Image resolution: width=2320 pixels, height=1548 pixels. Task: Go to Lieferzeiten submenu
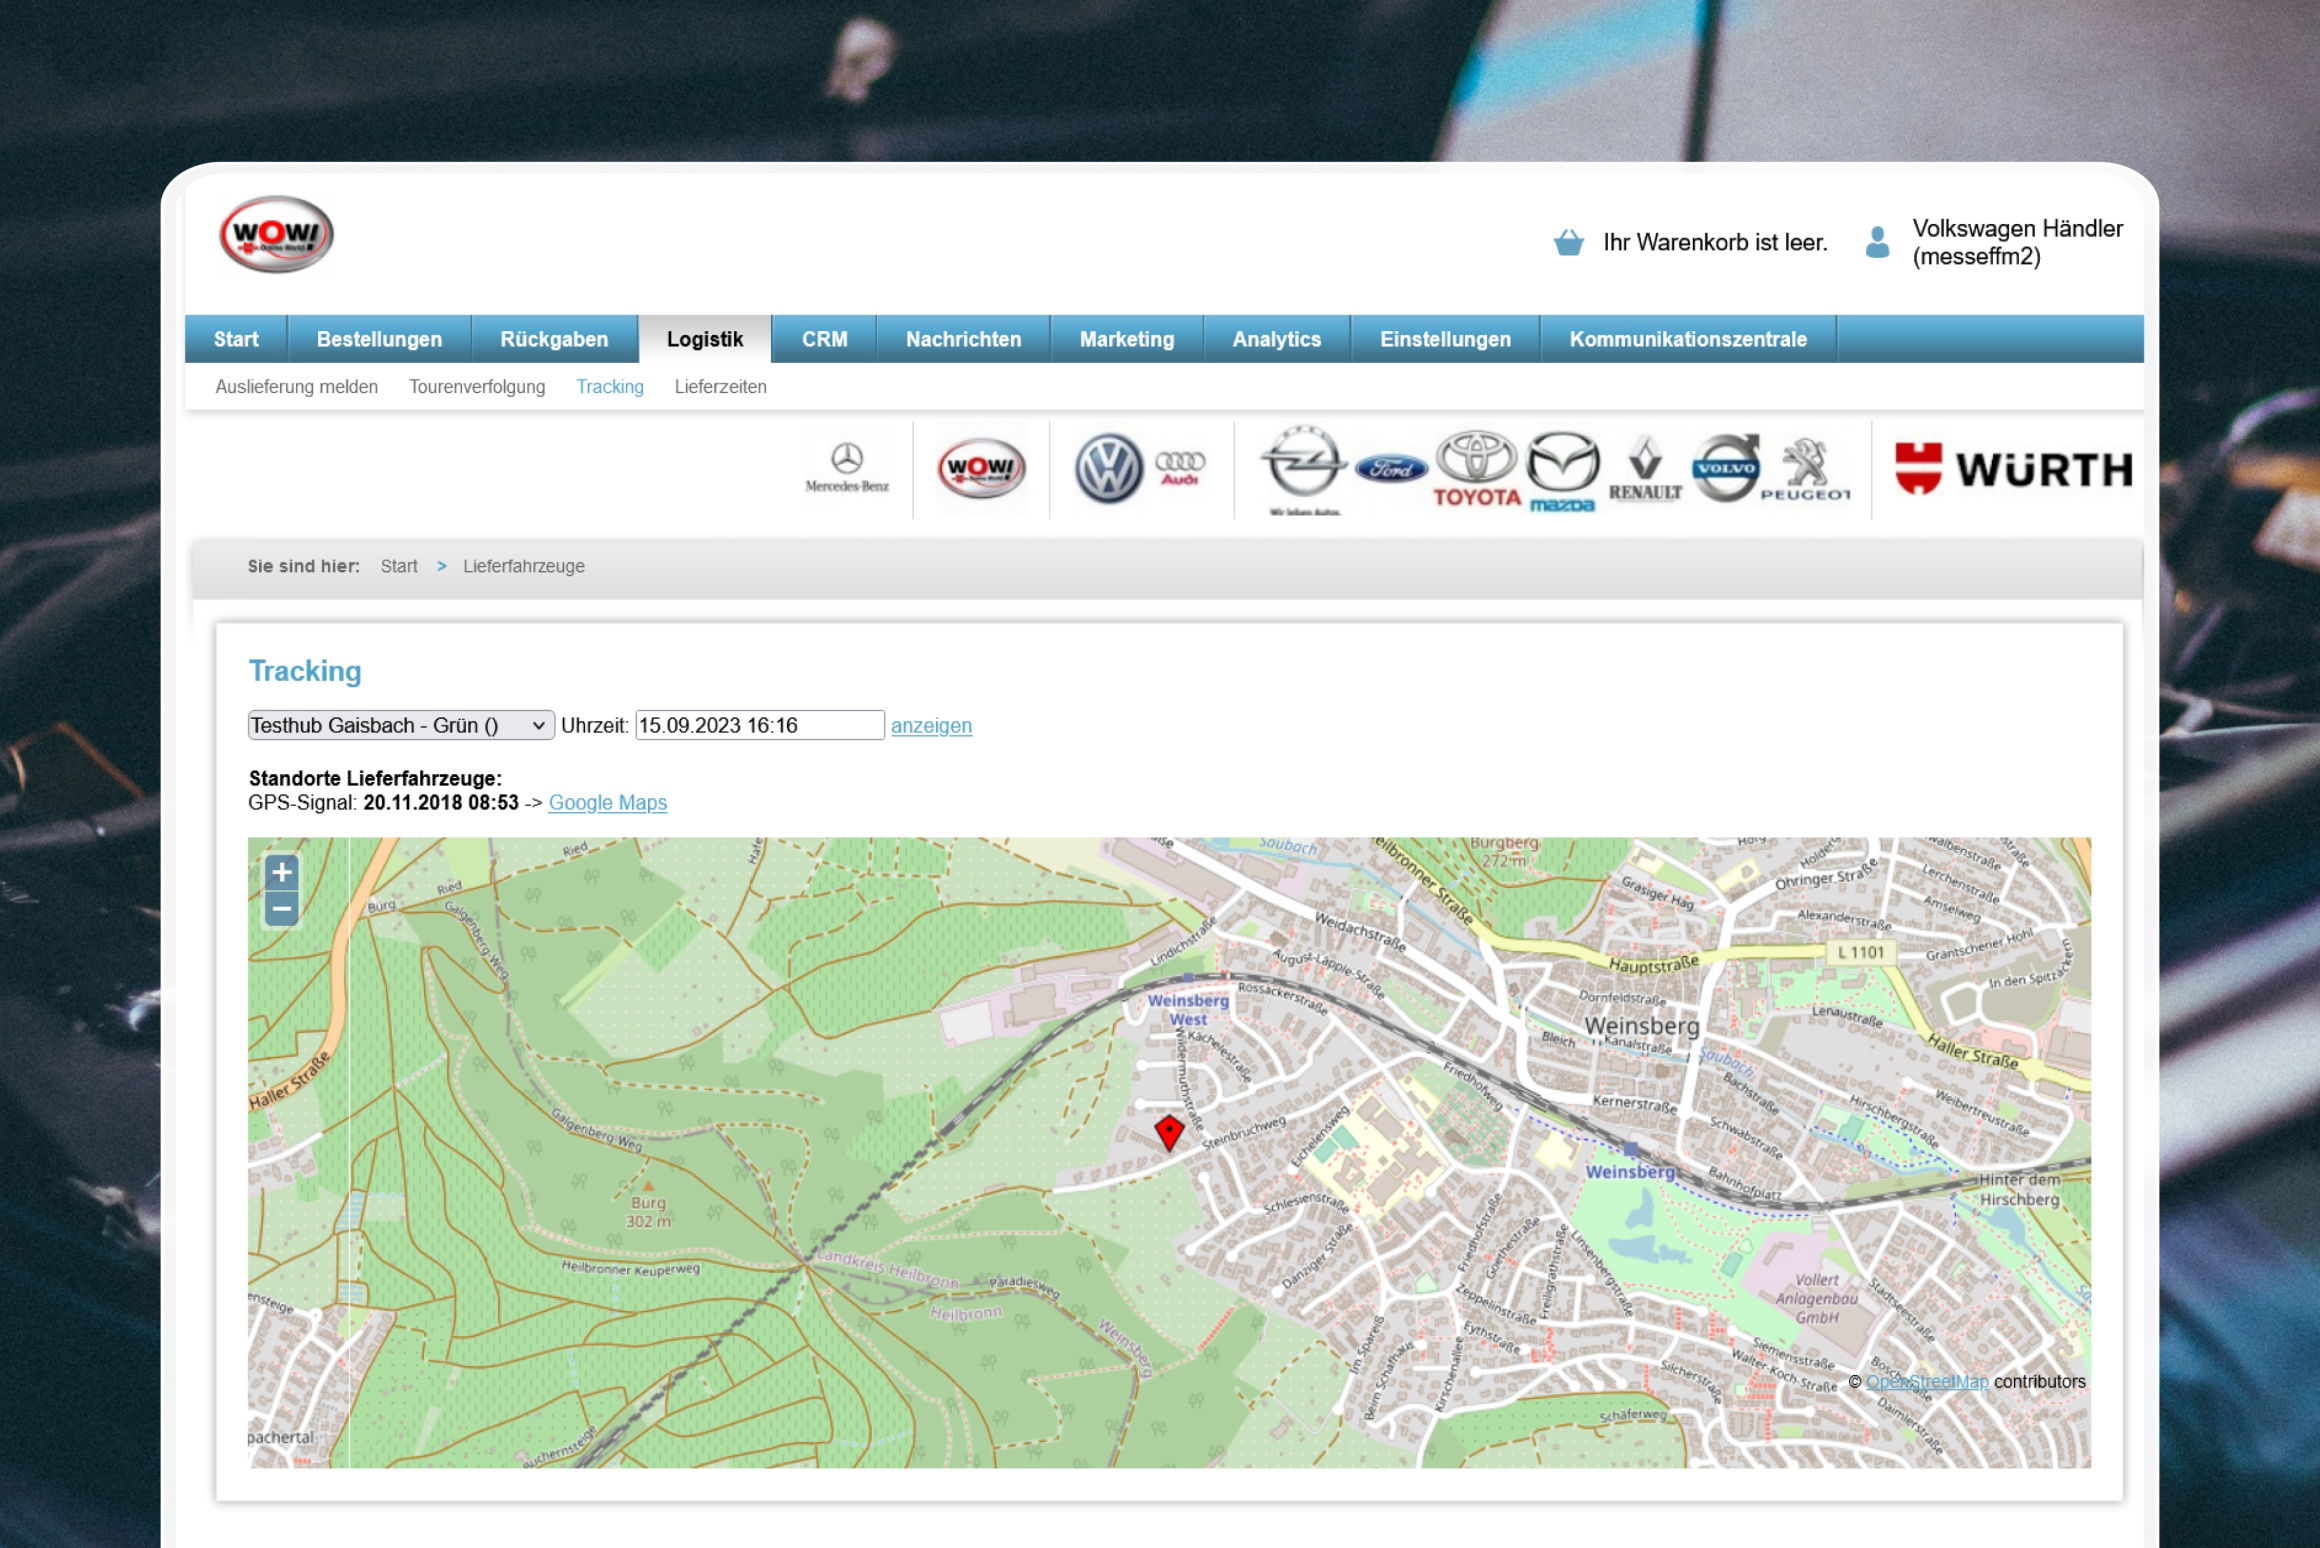(720, 387)
